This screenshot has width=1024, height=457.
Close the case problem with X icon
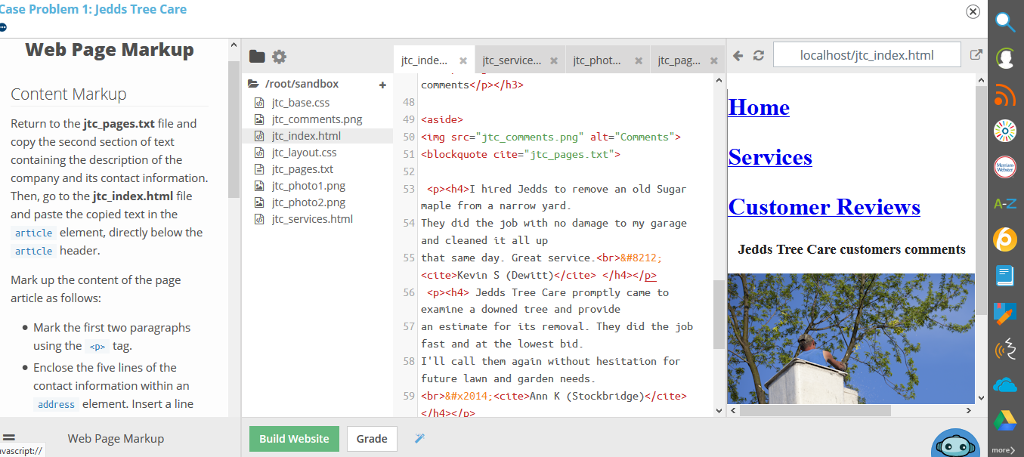point(972,11)
